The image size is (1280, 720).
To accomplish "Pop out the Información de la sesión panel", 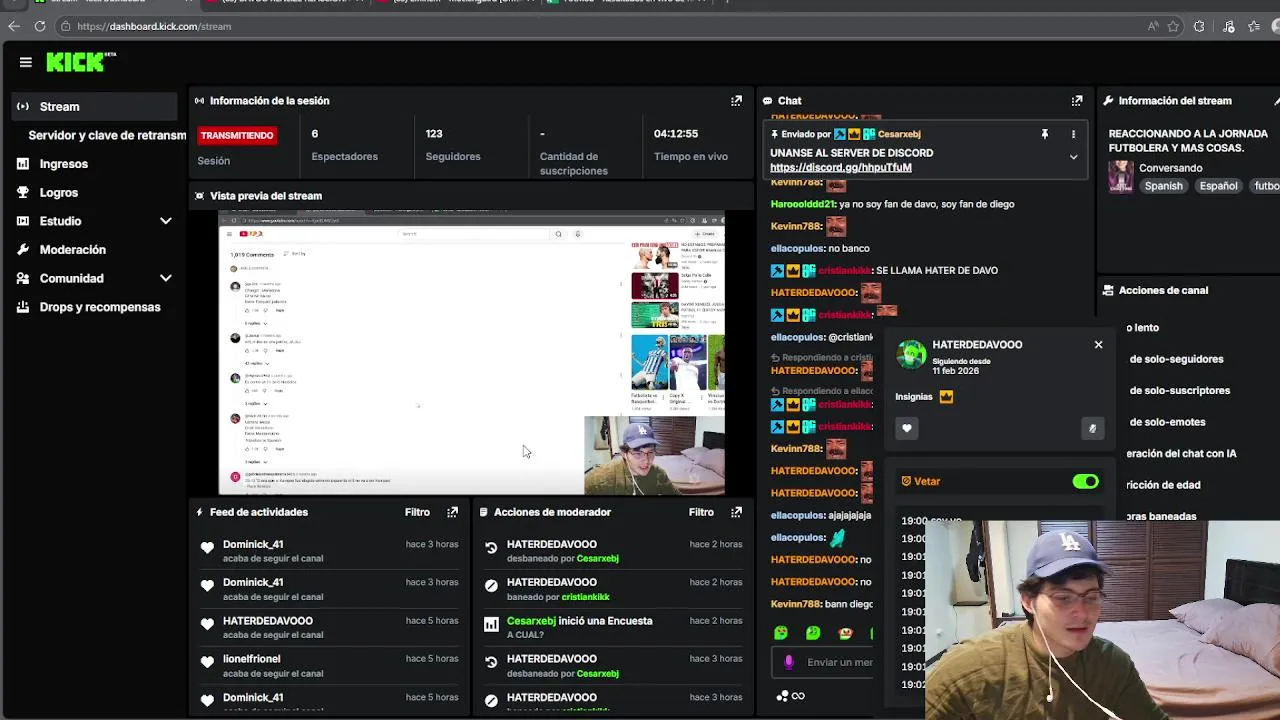I will (736, 100).
